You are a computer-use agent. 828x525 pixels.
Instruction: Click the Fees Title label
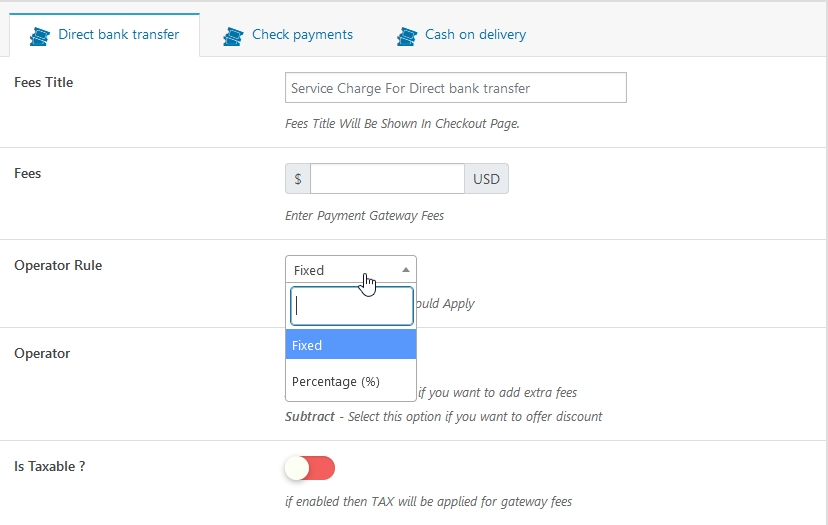click(x=44, y=83)
